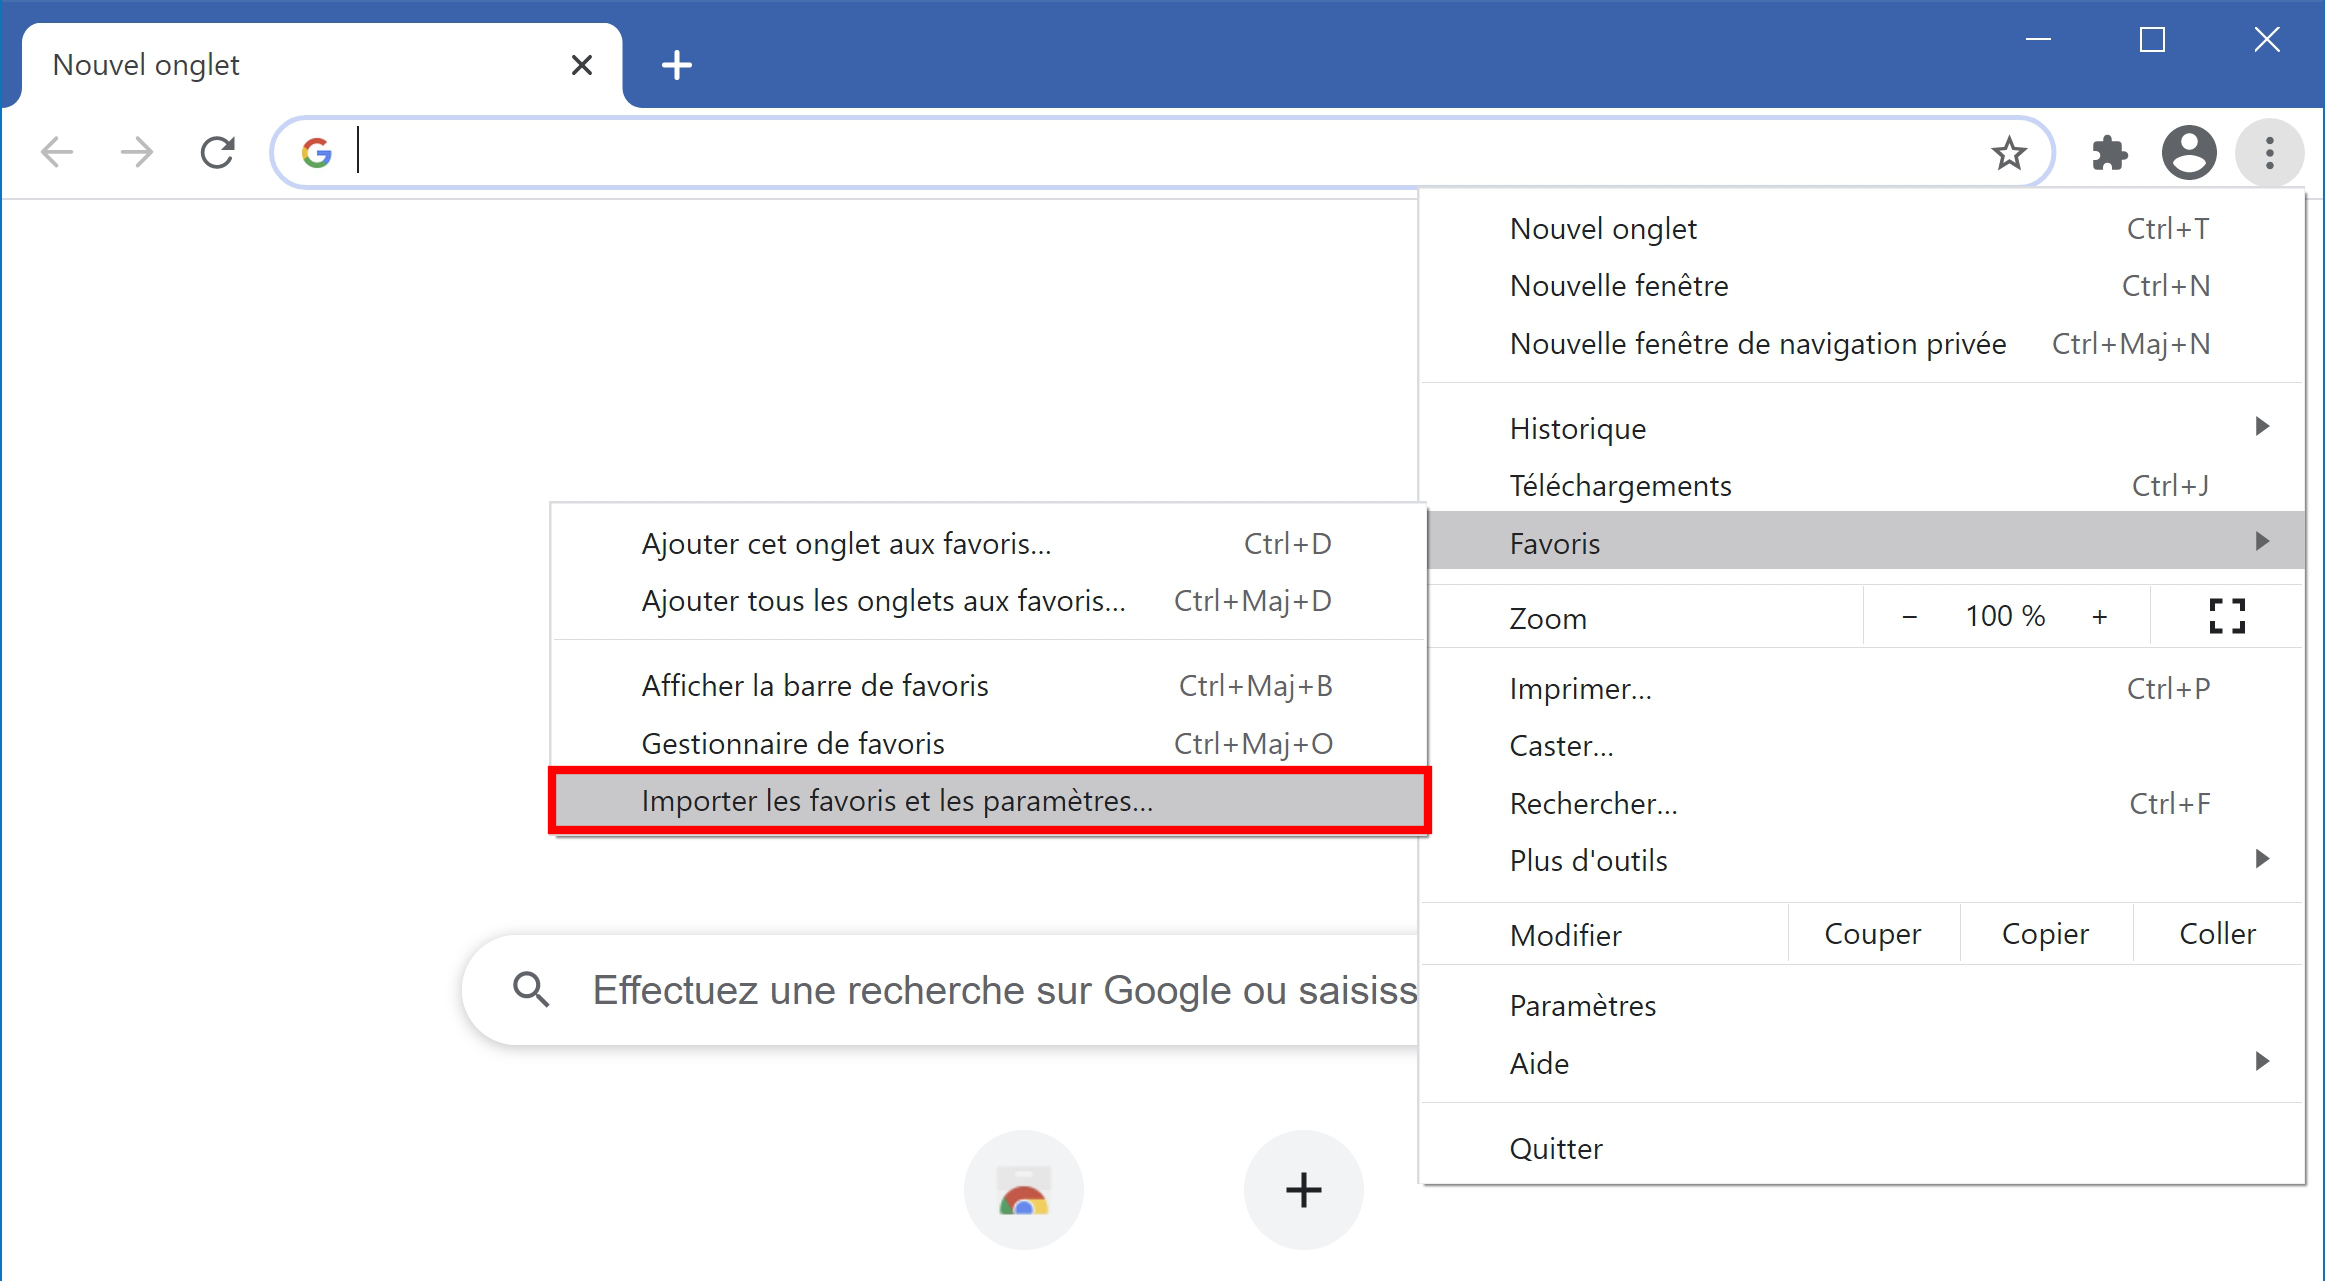Open Gestionnaire de favoris
2325x1281 pixels.
coord(988,744)
